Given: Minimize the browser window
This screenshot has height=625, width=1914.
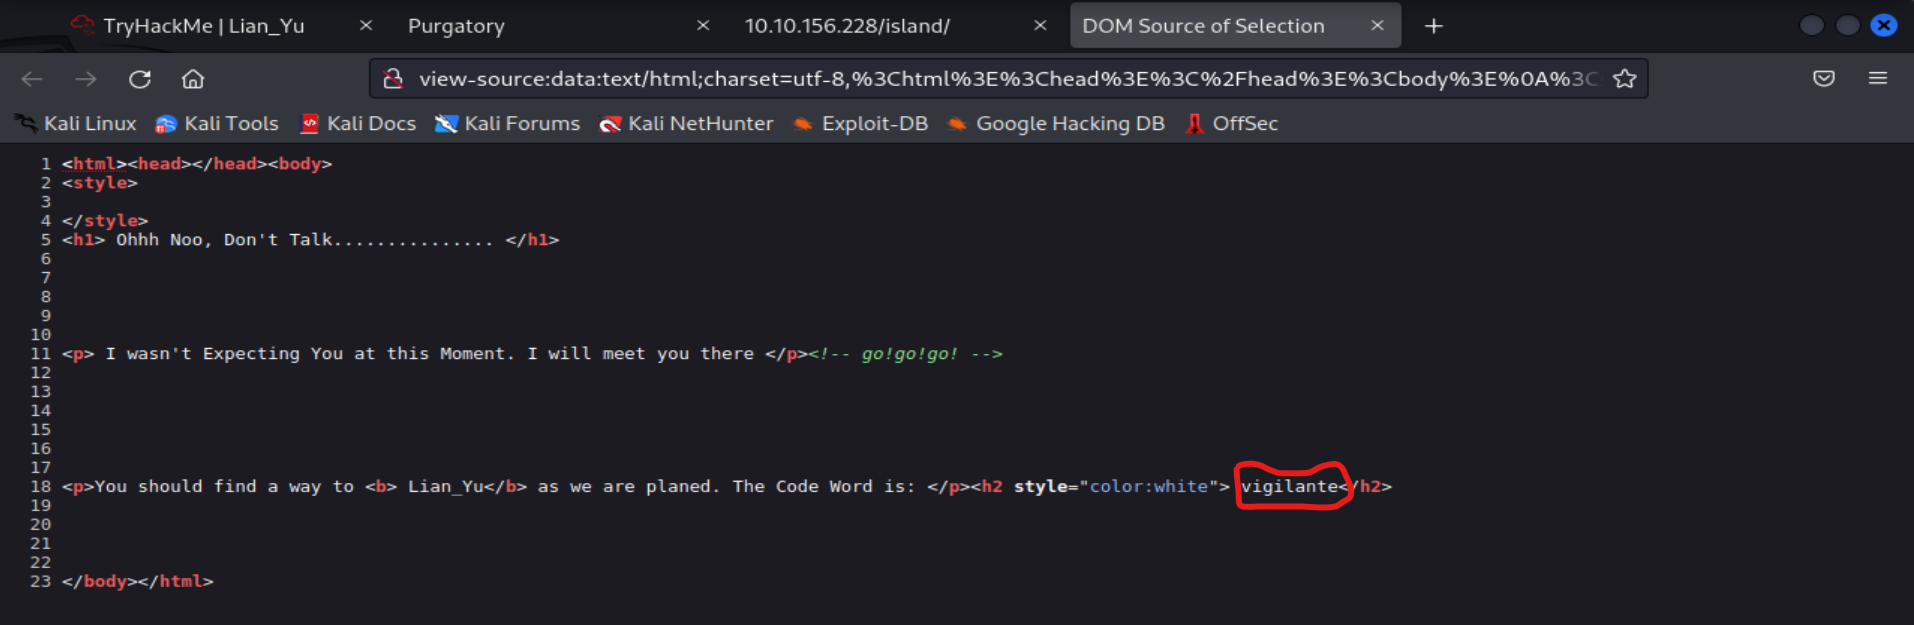Looking at the screenshot, I should 1811,26.
